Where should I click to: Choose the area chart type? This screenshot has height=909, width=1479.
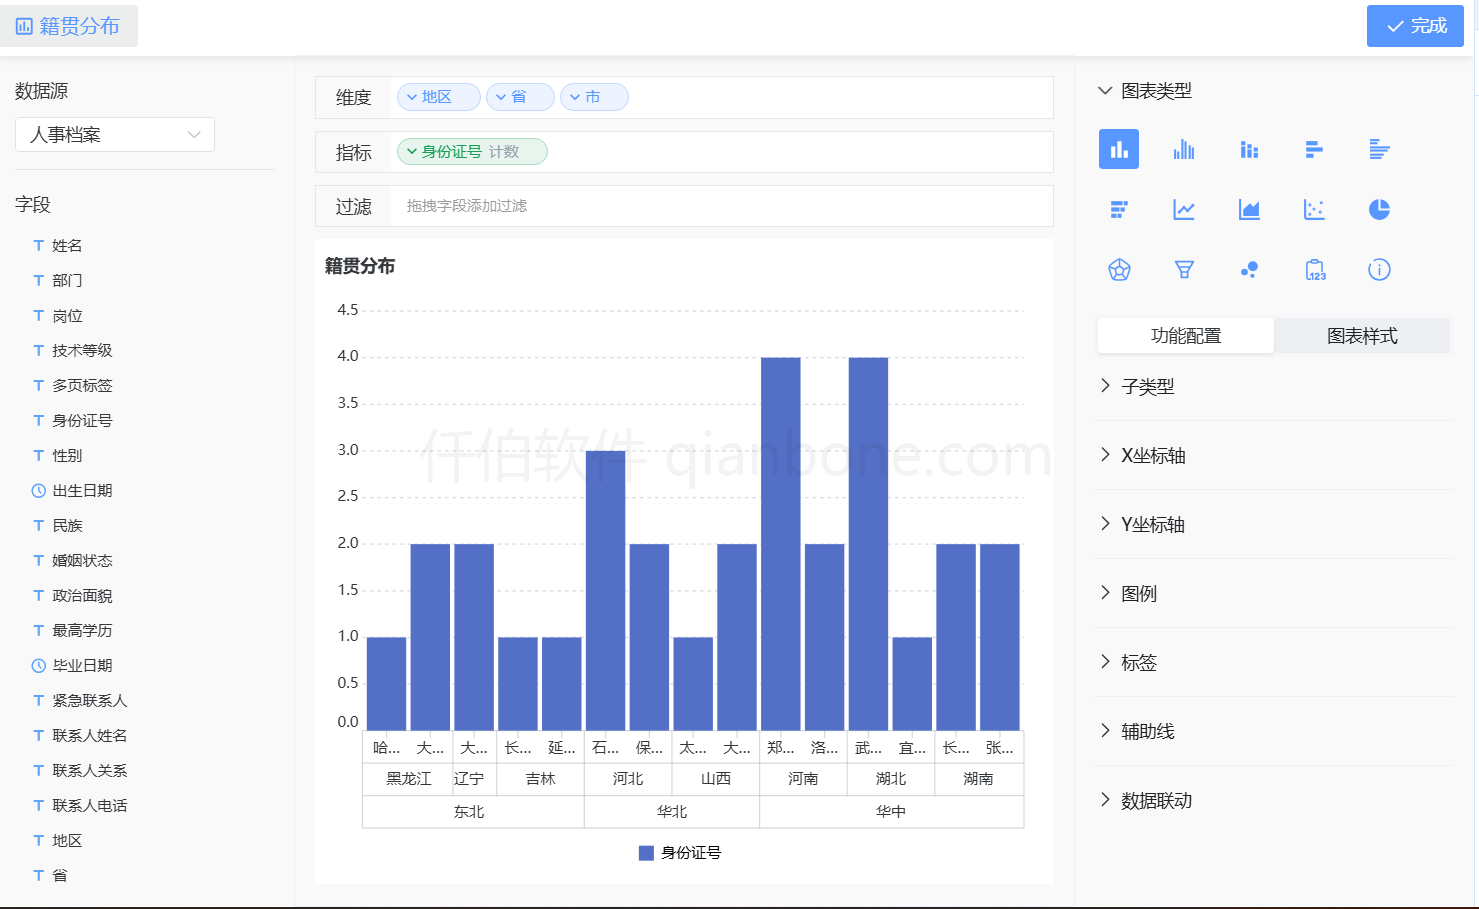(1249, 209)
